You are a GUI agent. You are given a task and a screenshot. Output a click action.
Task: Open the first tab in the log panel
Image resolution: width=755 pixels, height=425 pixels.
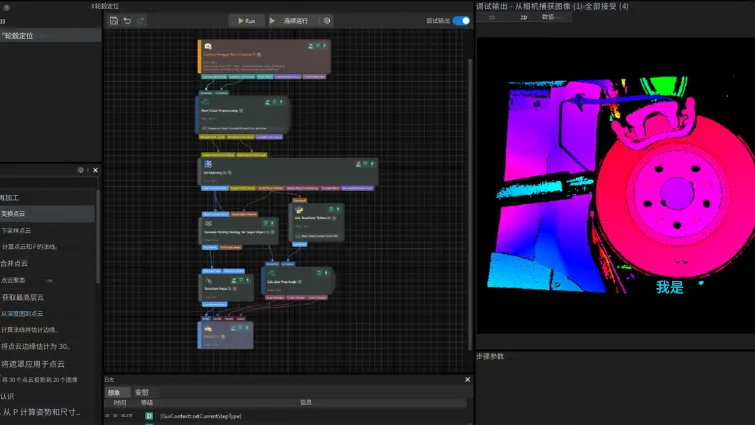(115, 392)
